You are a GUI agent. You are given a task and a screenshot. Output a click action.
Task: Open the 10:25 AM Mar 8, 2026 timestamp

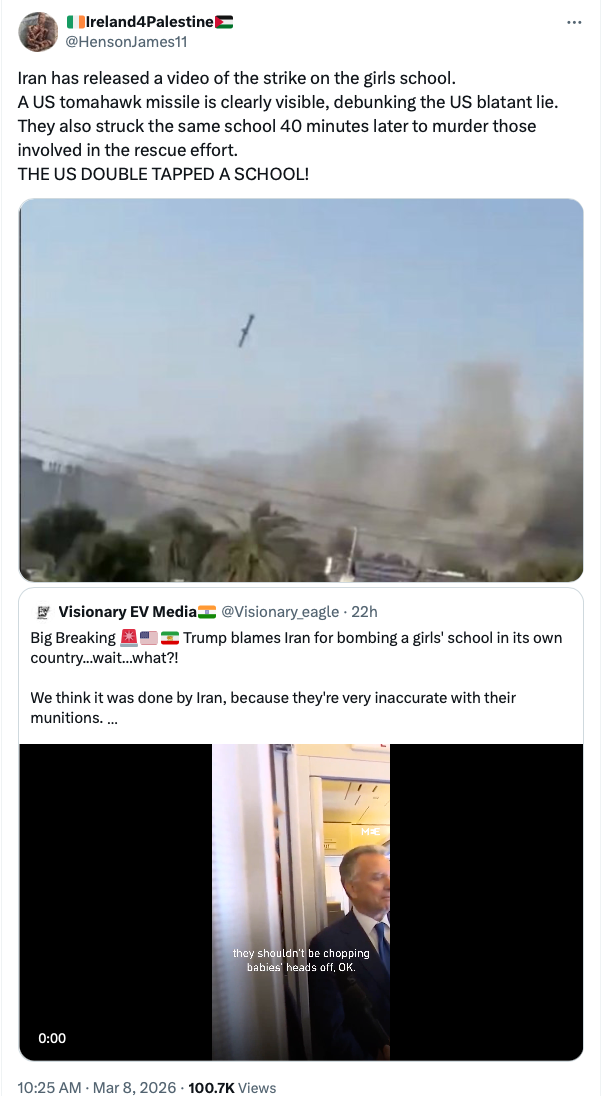click(x=96, y=1088)
